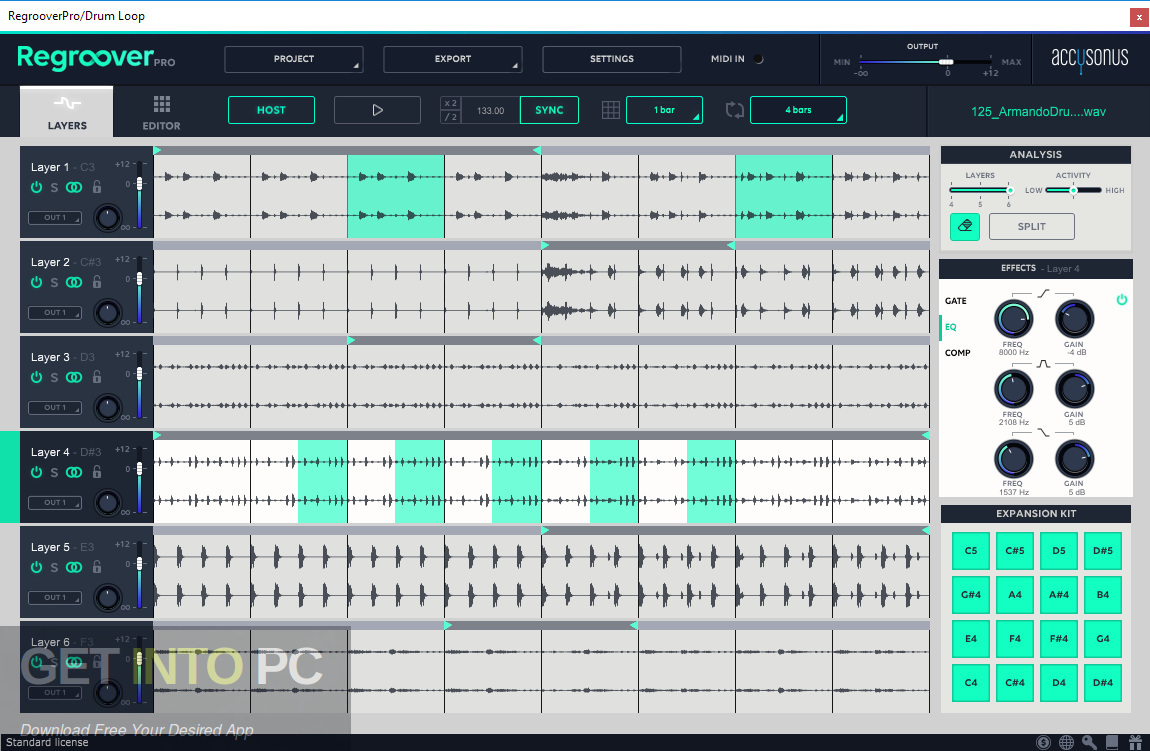Open the SETTINGS menu

(612, 59)
